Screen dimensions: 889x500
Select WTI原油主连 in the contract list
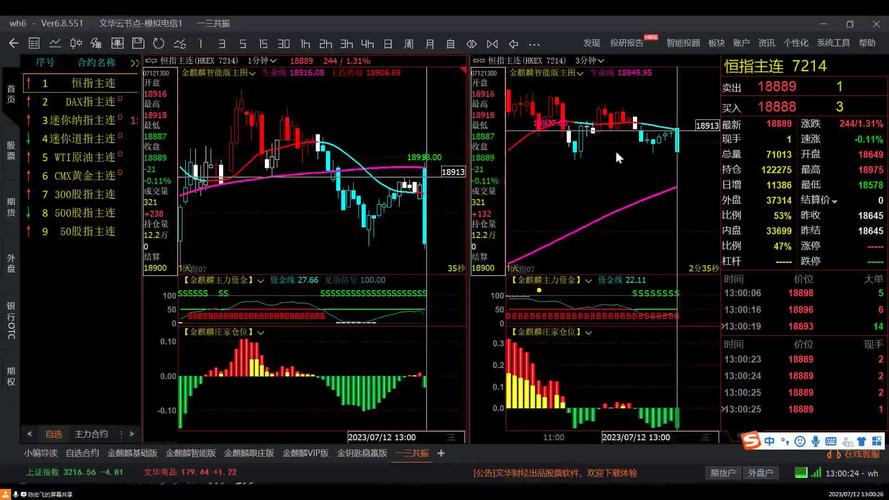(x=84, y=157)
